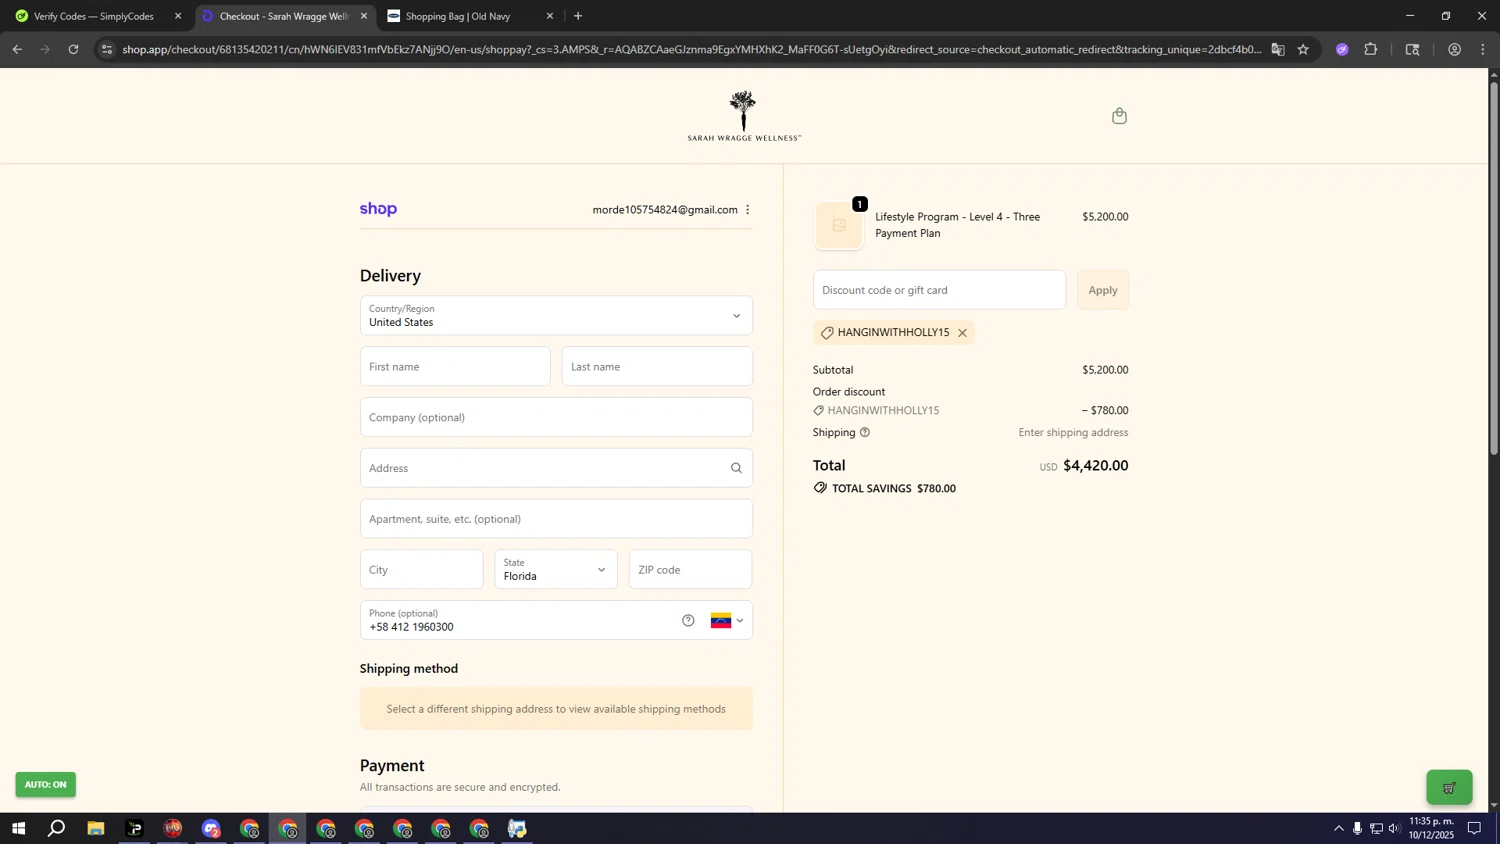Click the TOTAL SAVINGS $780.00 text
This screenshot has height=844, width=1500.
(894, 489)
